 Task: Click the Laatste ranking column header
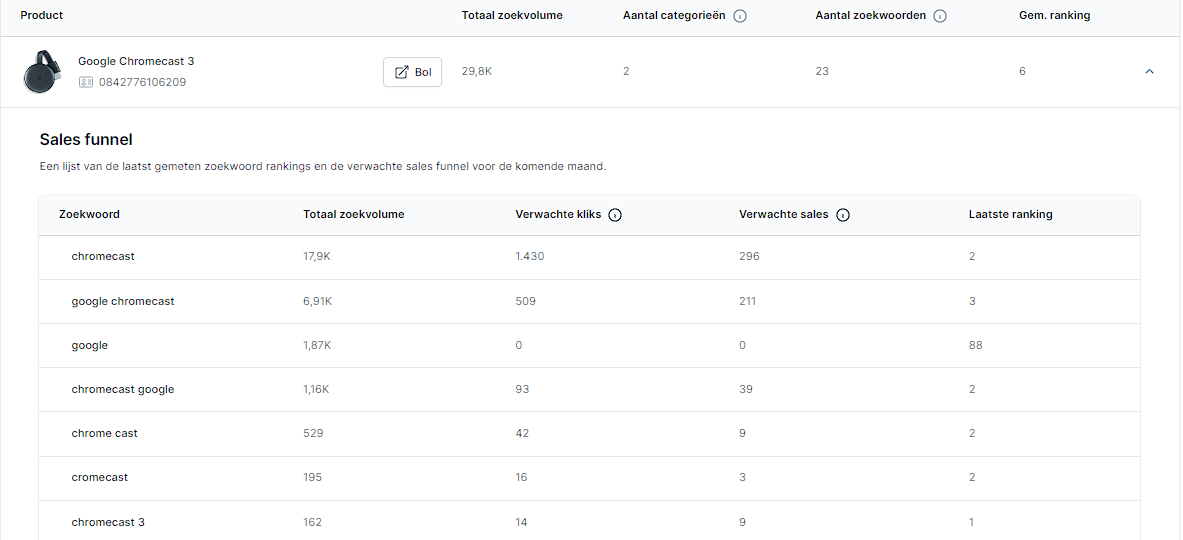1010,214
